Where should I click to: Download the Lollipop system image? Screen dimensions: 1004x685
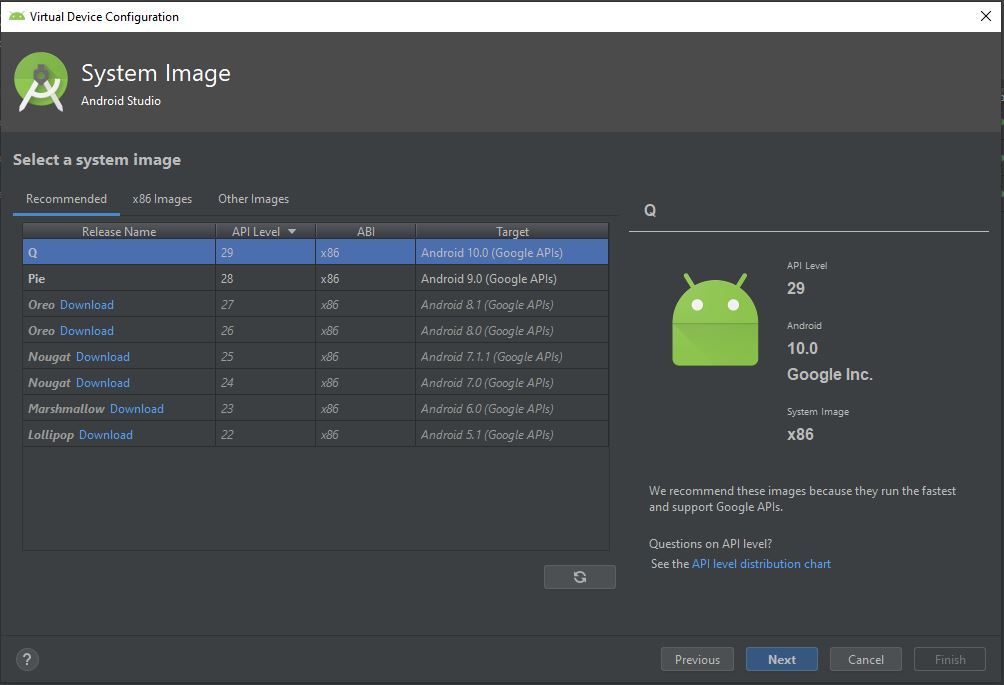point(106,435)
